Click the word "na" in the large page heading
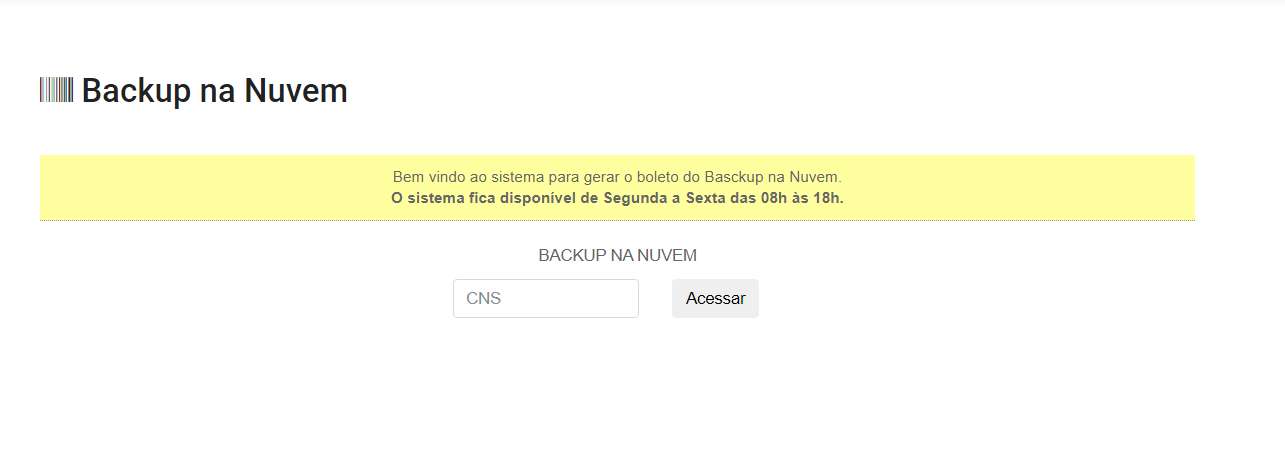1285x461 pixels. point(218,93)
